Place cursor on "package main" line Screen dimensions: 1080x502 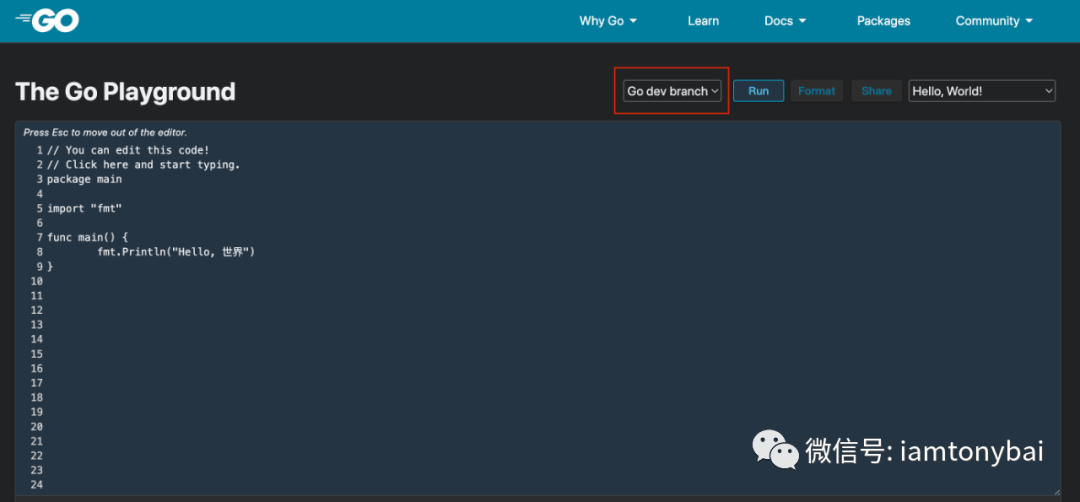coord(84,179)
